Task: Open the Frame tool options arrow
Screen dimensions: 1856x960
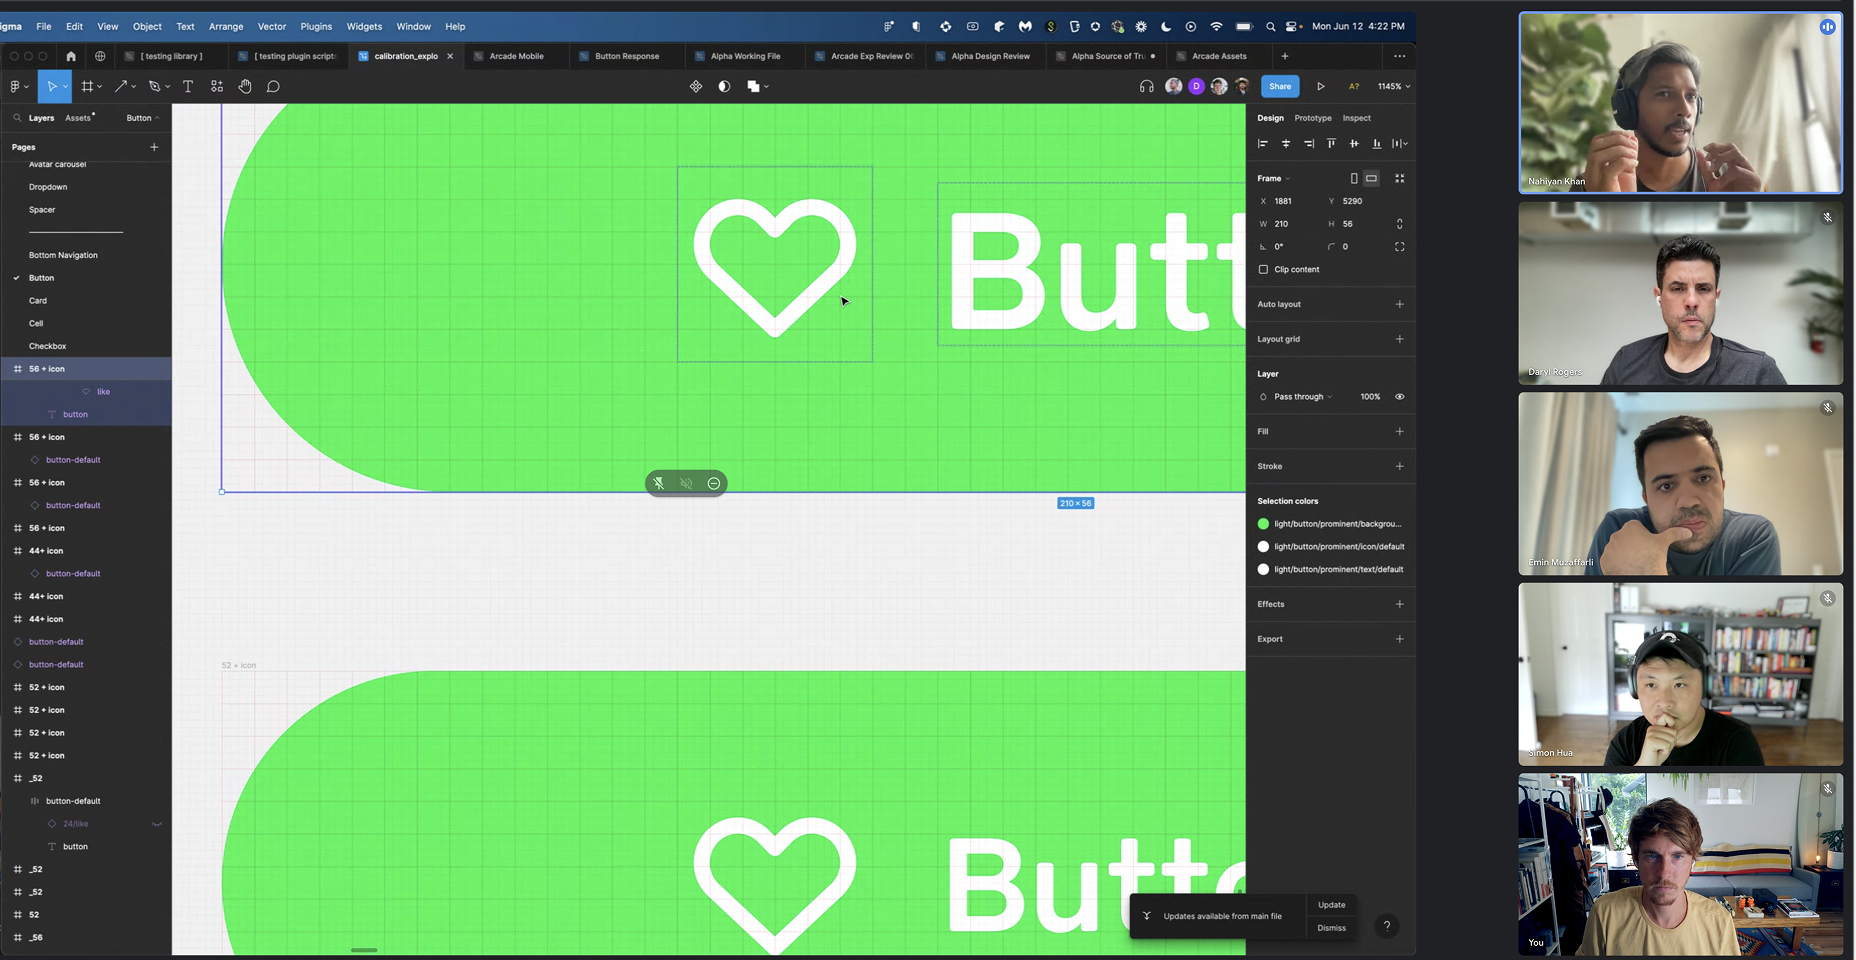Action: pos(100,87)
